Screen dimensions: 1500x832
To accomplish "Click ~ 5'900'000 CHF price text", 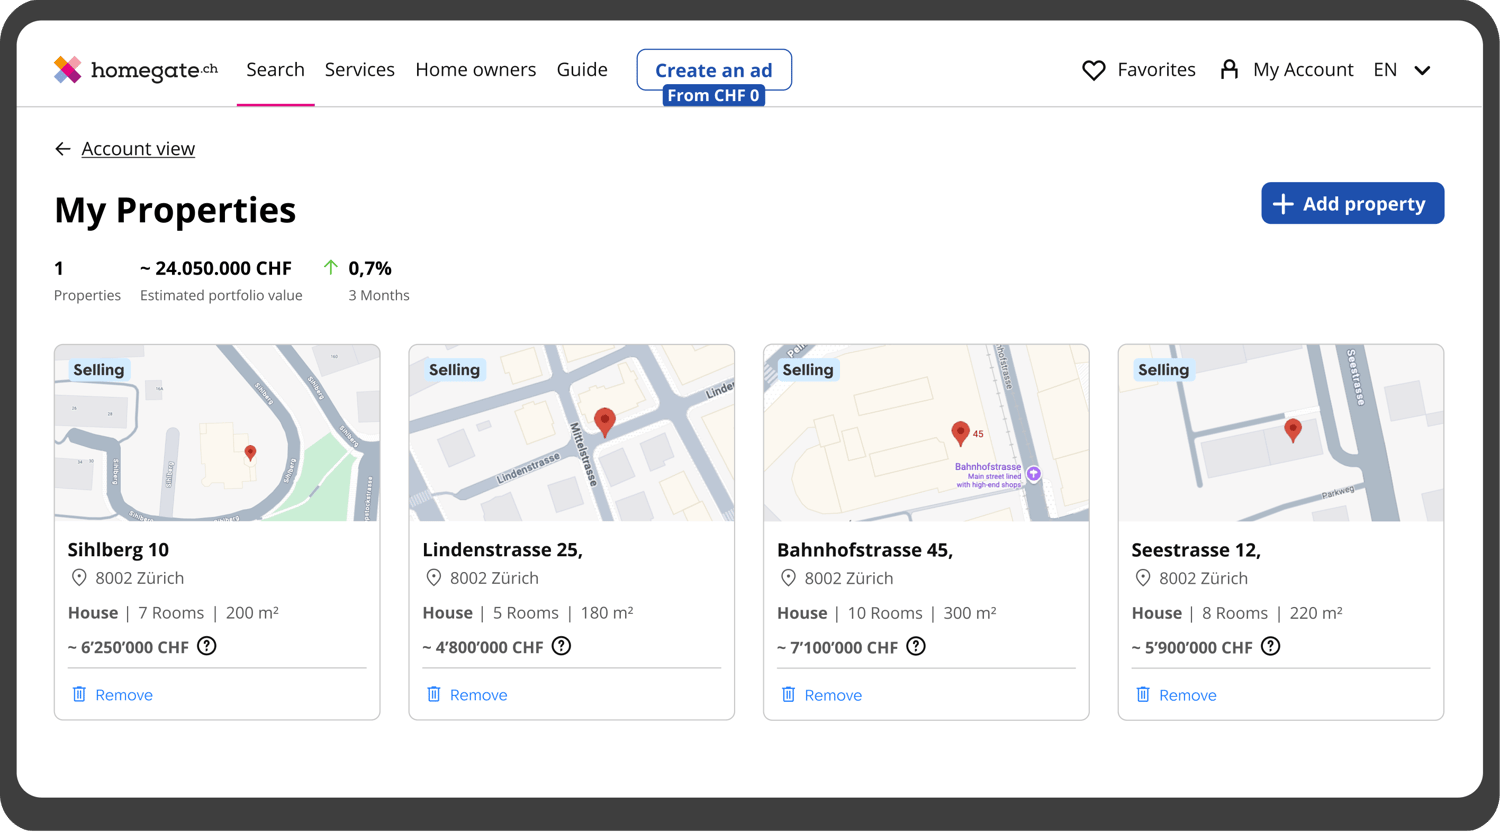I will (1192, 647).
